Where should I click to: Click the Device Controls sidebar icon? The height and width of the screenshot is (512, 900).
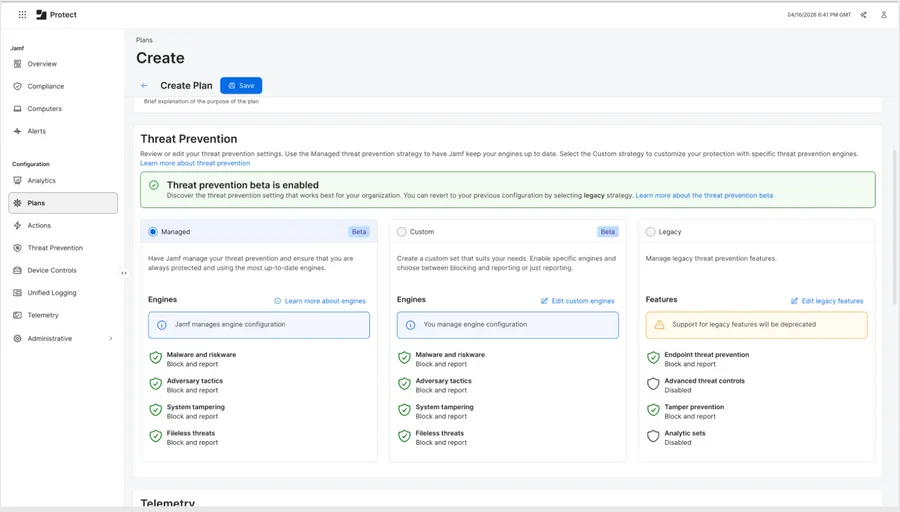[18, 270]
